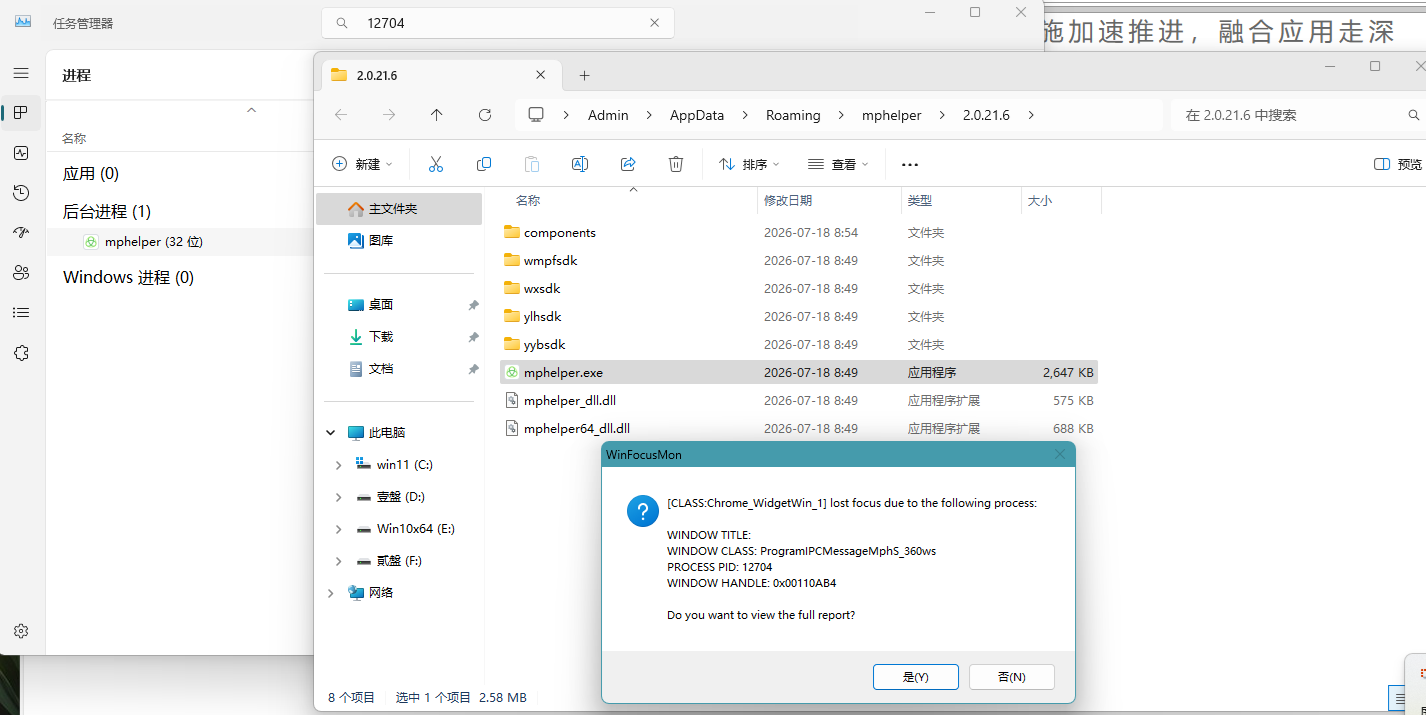Open Details icon in Task Manager sidebar
Viewport: 1426px width, 715px height.
[x=21, y=313]
